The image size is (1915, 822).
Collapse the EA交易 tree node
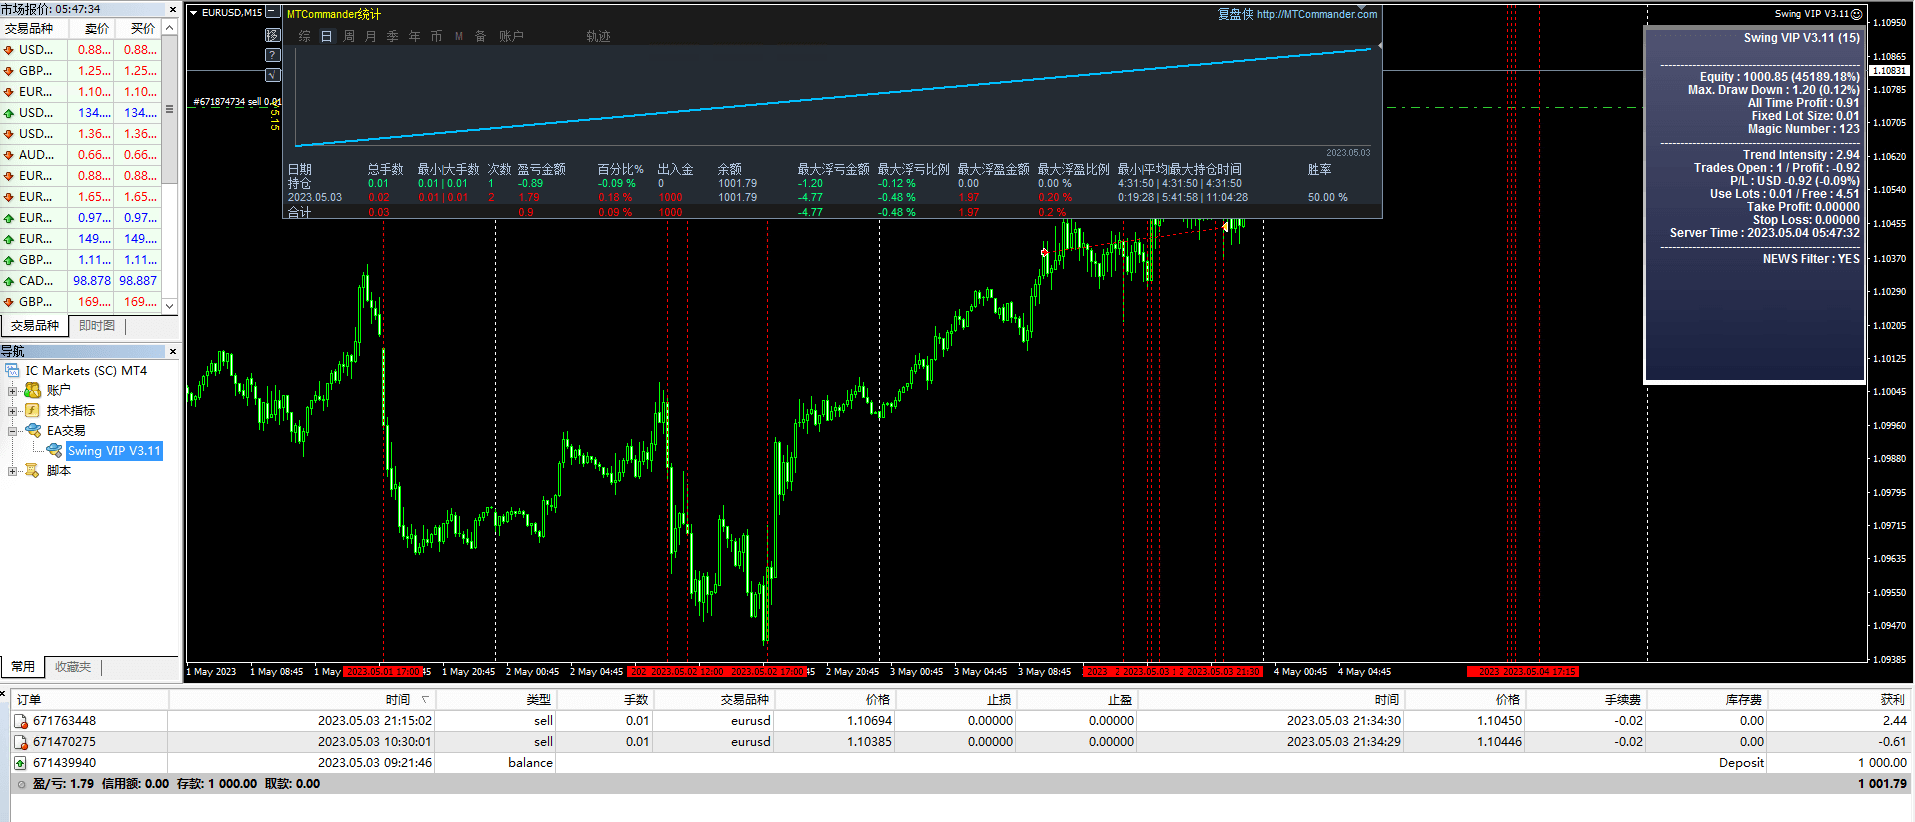[13, 431]
